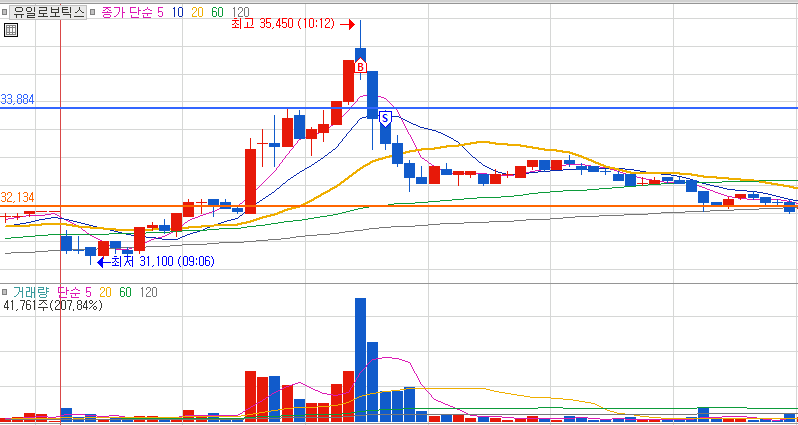Select the orange 20 price moving average legend
The height and width of the screenshot is (425, 798).
click(x=197, y=12)
